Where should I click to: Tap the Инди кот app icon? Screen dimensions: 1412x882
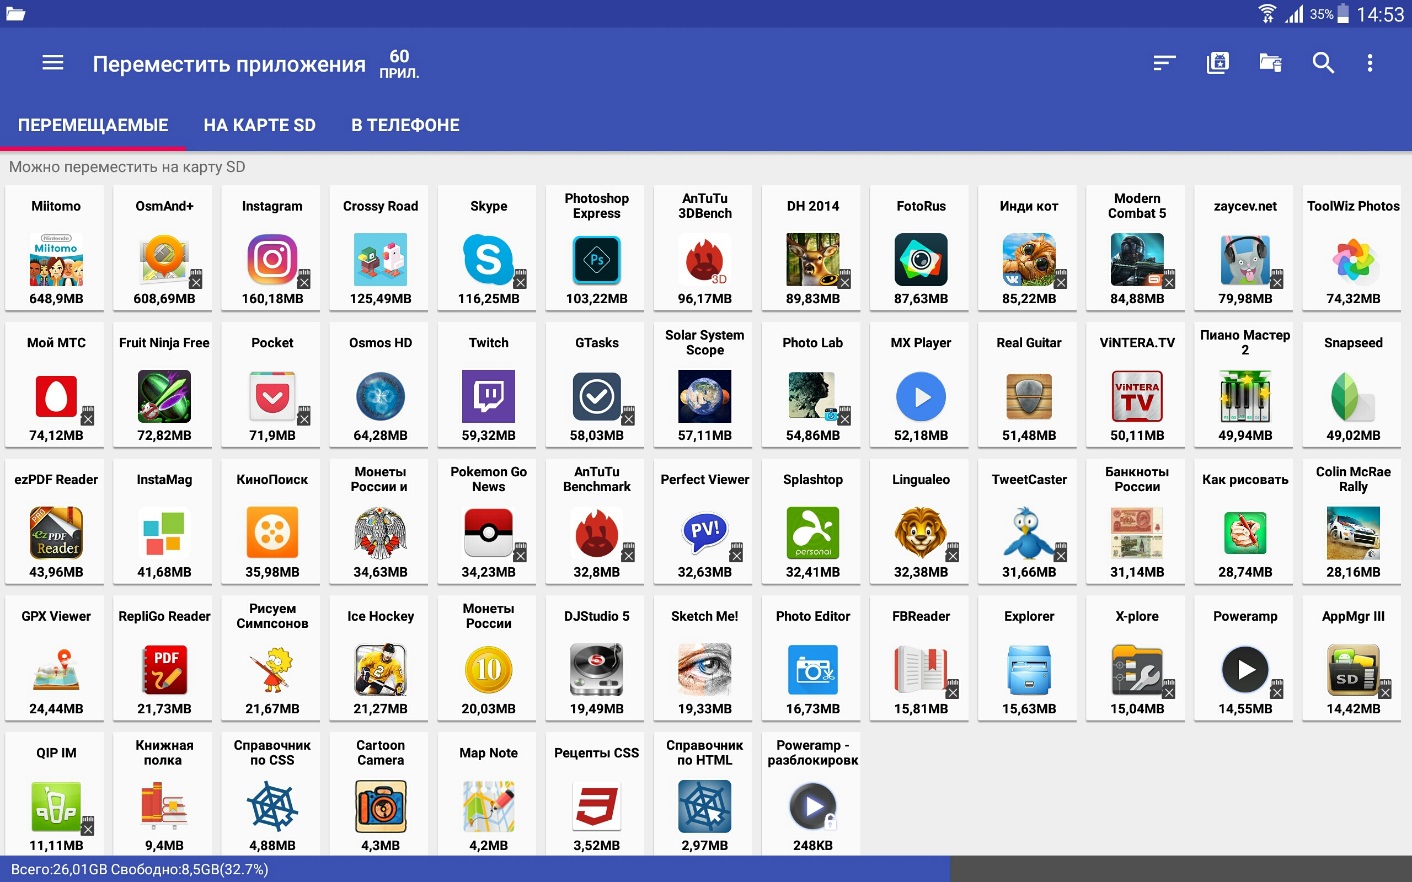(x=1029, y=260)
